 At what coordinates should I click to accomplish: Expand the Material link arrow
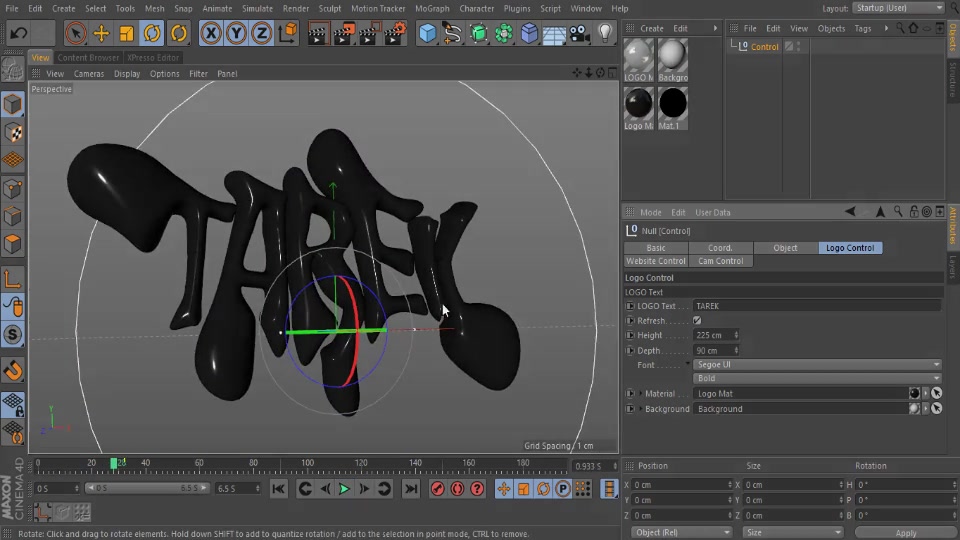[x=641, y=394]
